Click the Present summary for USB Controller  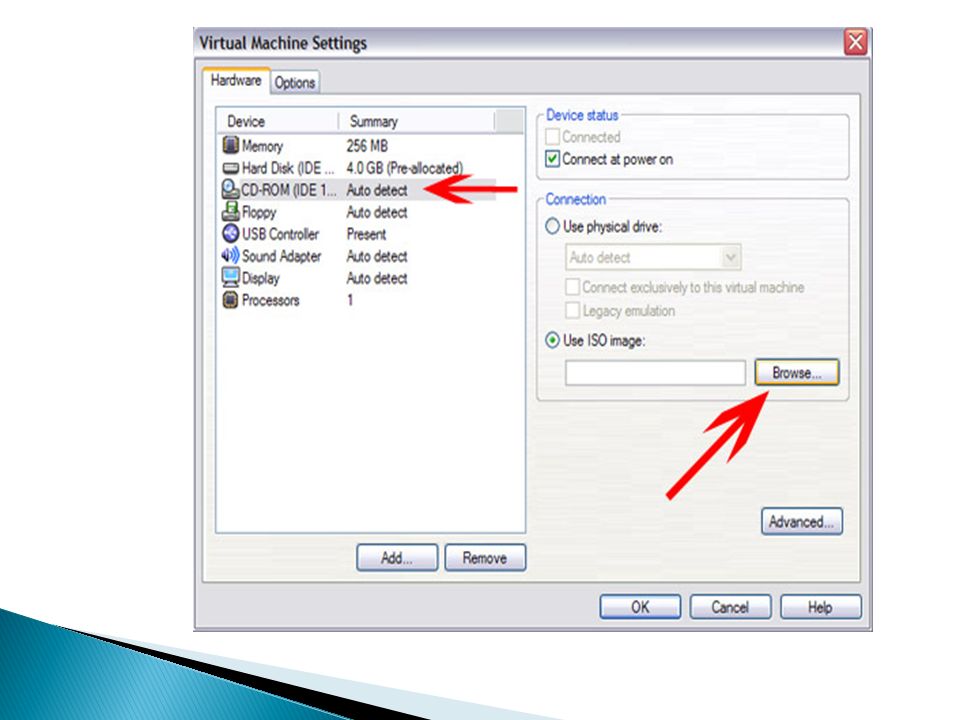pos(366,234)
